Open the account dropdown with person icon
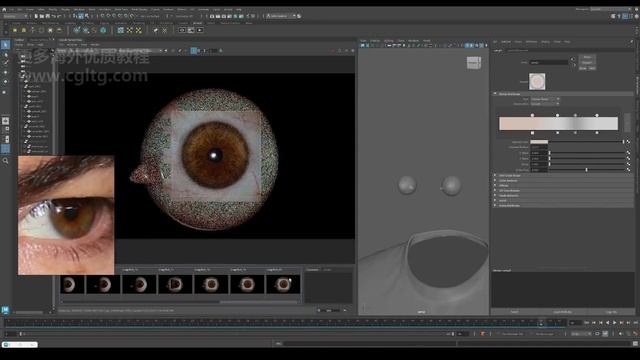Screen dimensions: 640x360 [x=282, y=16]
